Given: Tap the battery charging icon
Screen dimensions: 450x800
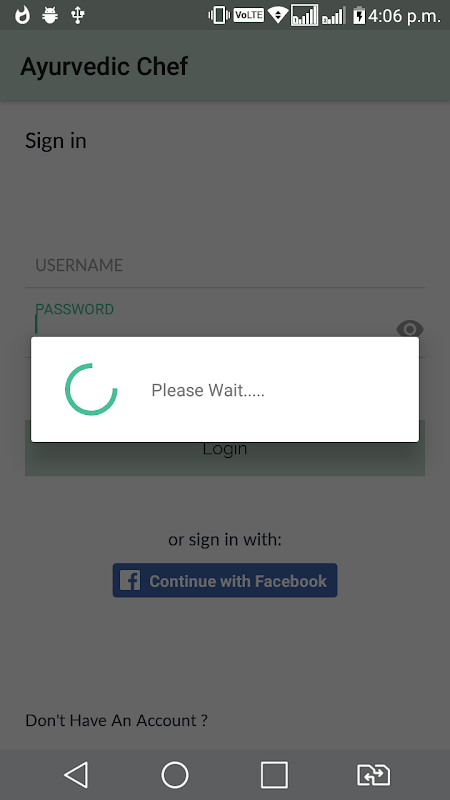Looking at the screenshot, I should click(x=359, y=15).
